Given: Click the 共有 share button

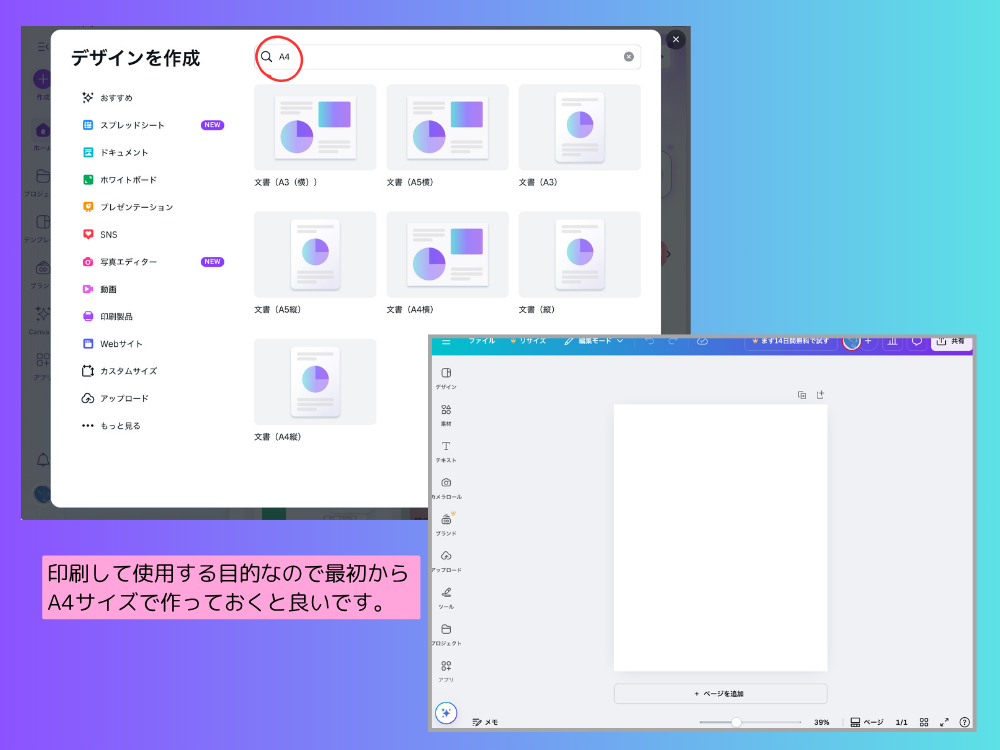Looking at the screenshot, I should tap(951, 342).
